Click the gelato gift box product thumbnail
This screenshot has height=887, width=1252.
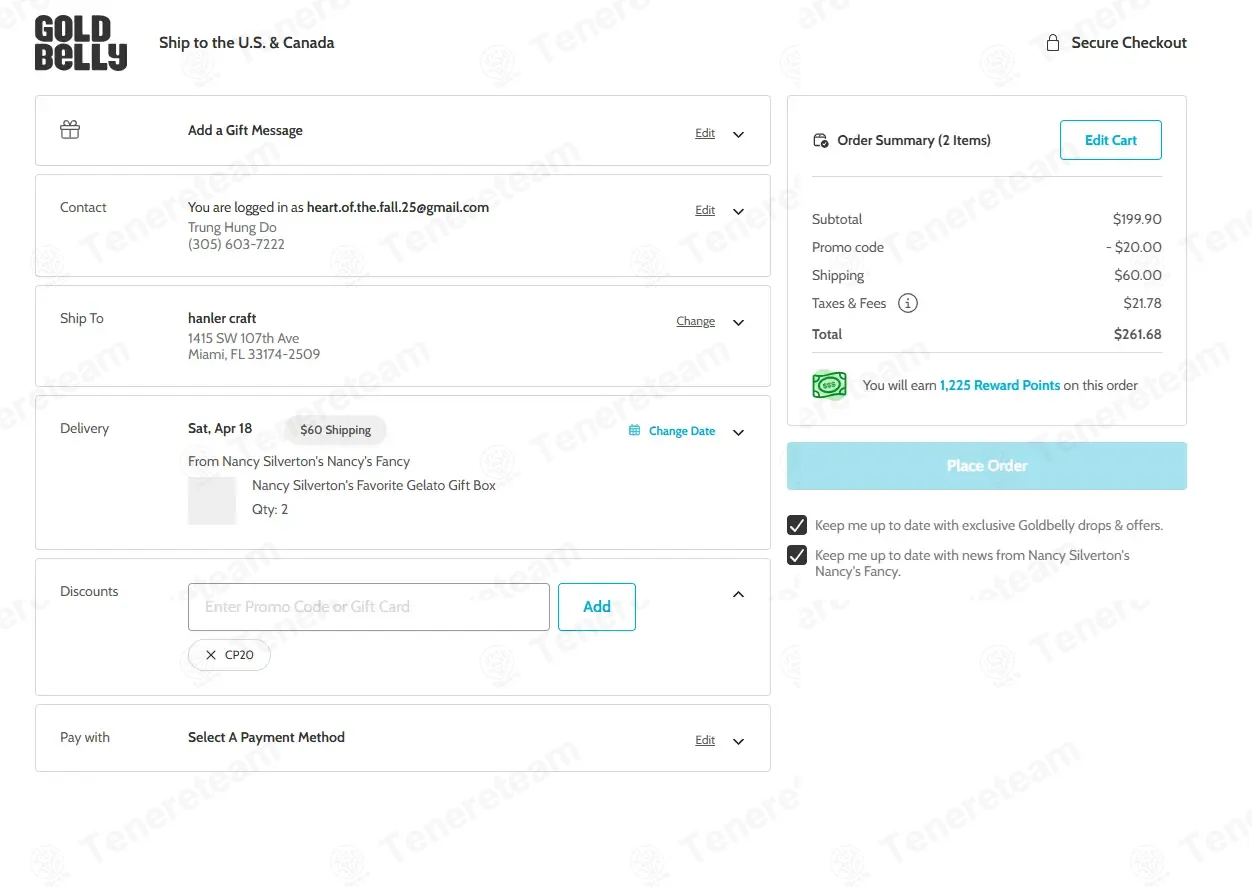coord(212,501)
